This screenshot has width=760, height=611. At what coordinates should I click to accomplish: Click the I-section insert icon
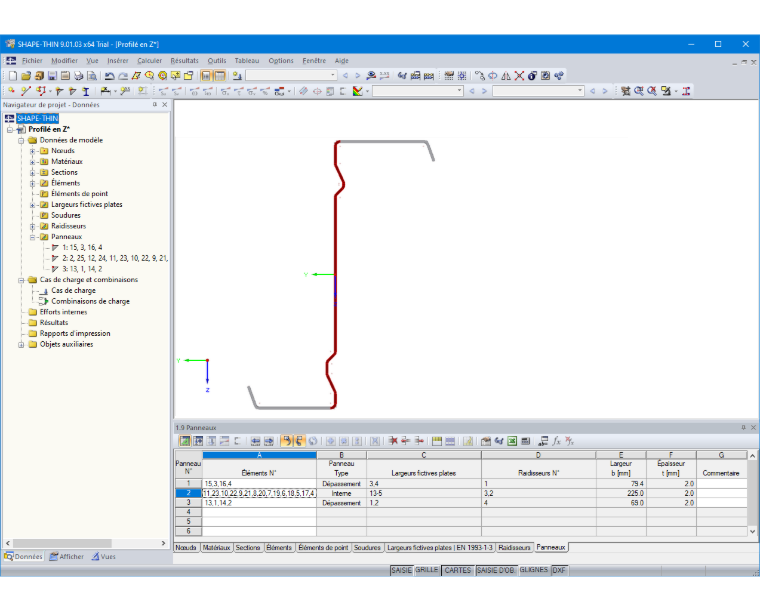click(86, 91)
